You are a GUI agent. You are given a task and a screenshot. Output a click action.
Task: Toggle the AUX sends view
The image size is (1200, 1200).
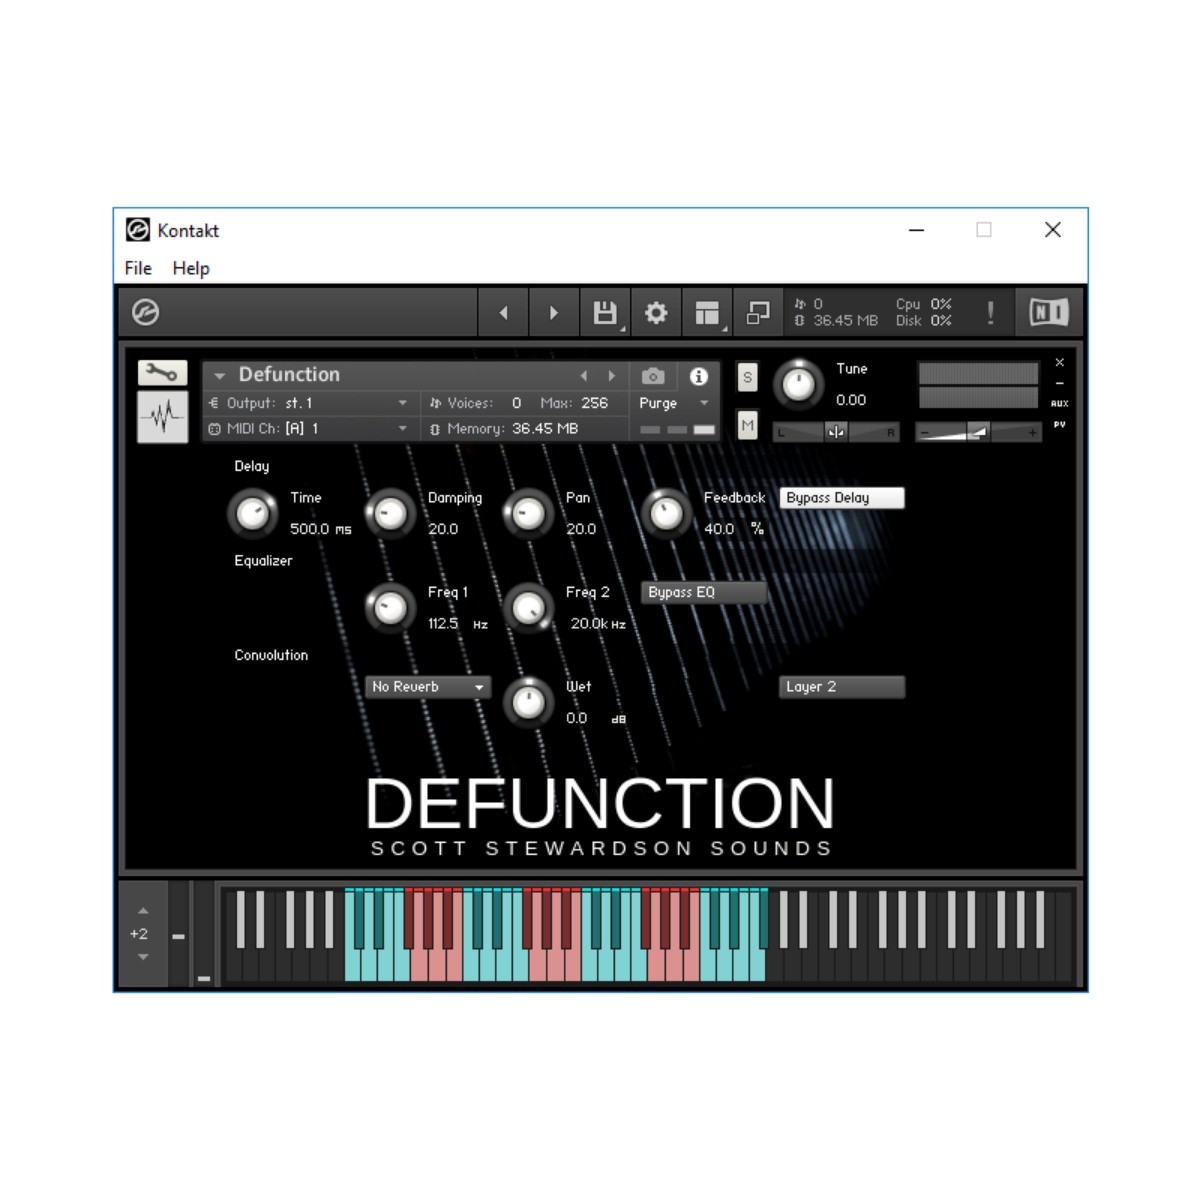tap(1059, 404)
